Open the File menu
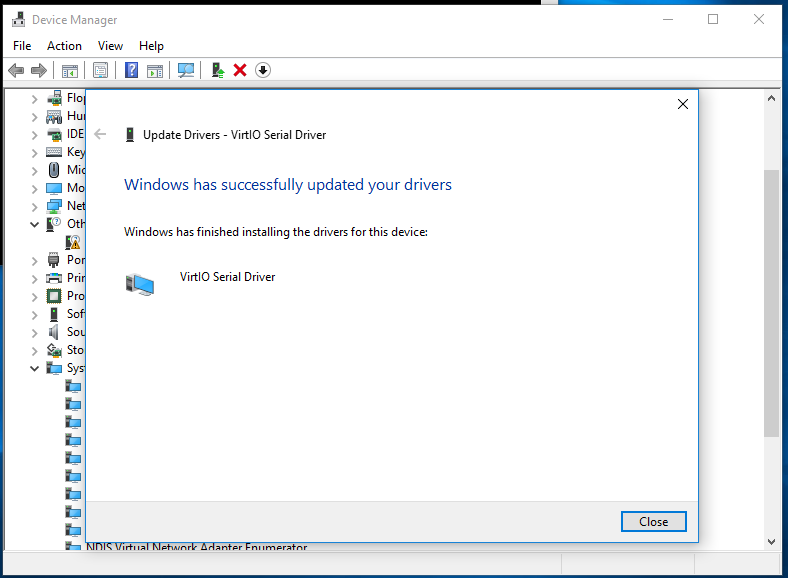This screenshot has width=788, height=578. [22, 46]
